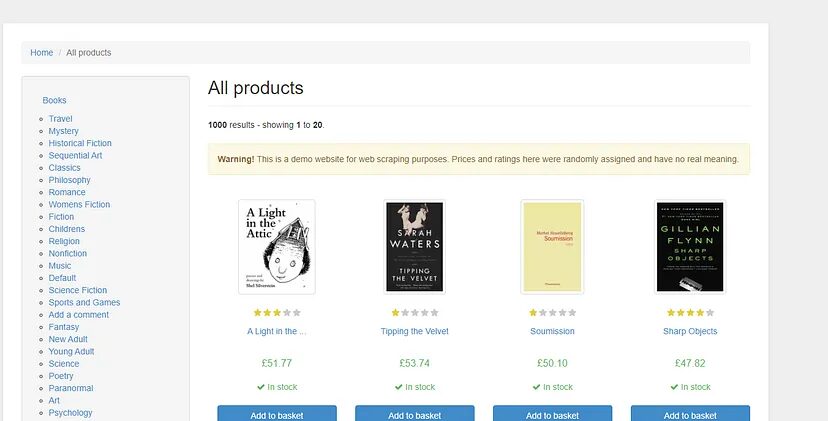Open the Soumission book cover image
Image resolution: width=828 pixels, height=421 pixels.
pos(552,246)
